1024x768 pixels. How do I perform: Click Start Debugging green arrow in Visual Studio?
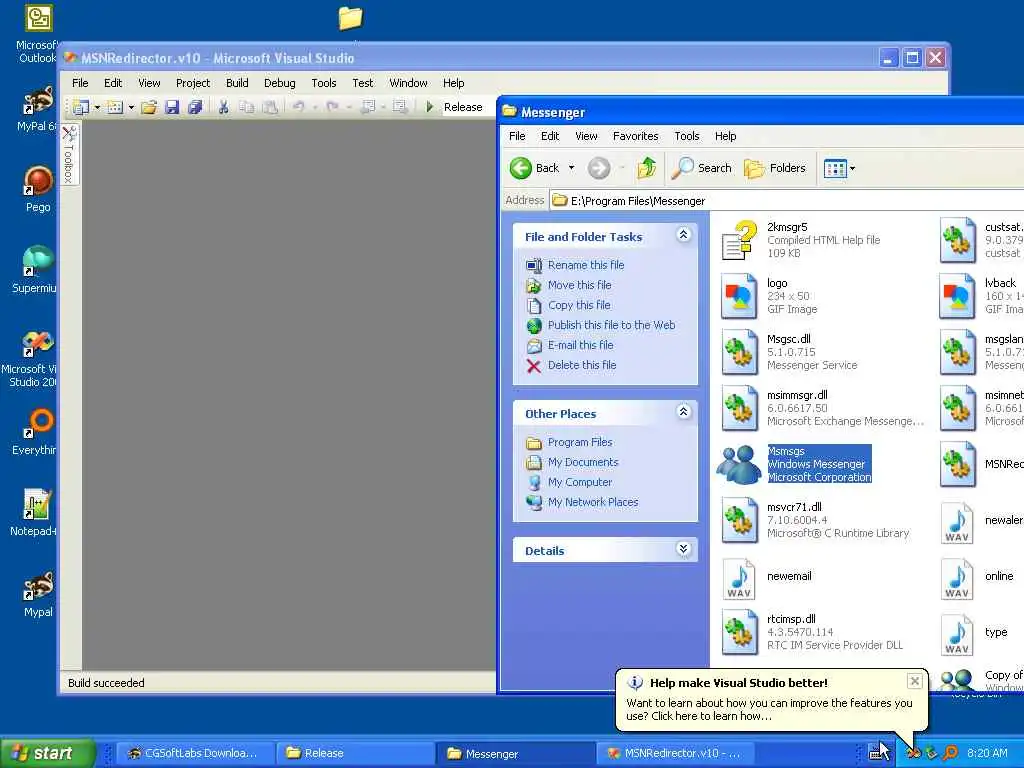(429, 106)
